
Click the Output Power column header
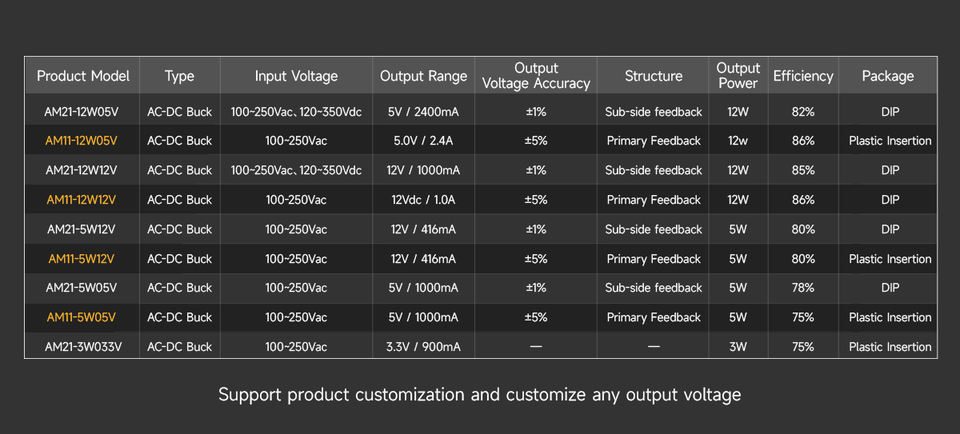738,76
